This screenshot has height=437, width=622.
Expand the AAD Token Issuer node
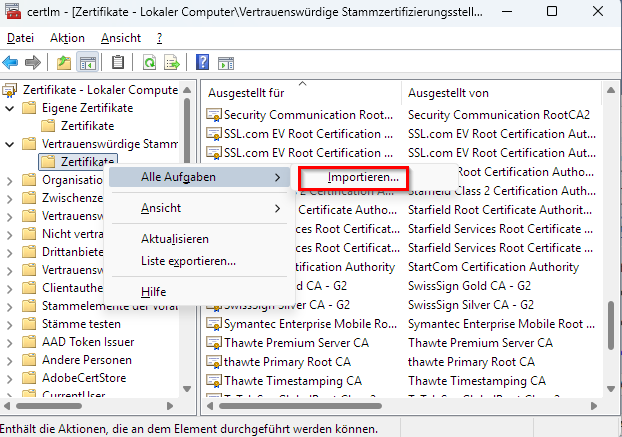click(x=10, y=342)
